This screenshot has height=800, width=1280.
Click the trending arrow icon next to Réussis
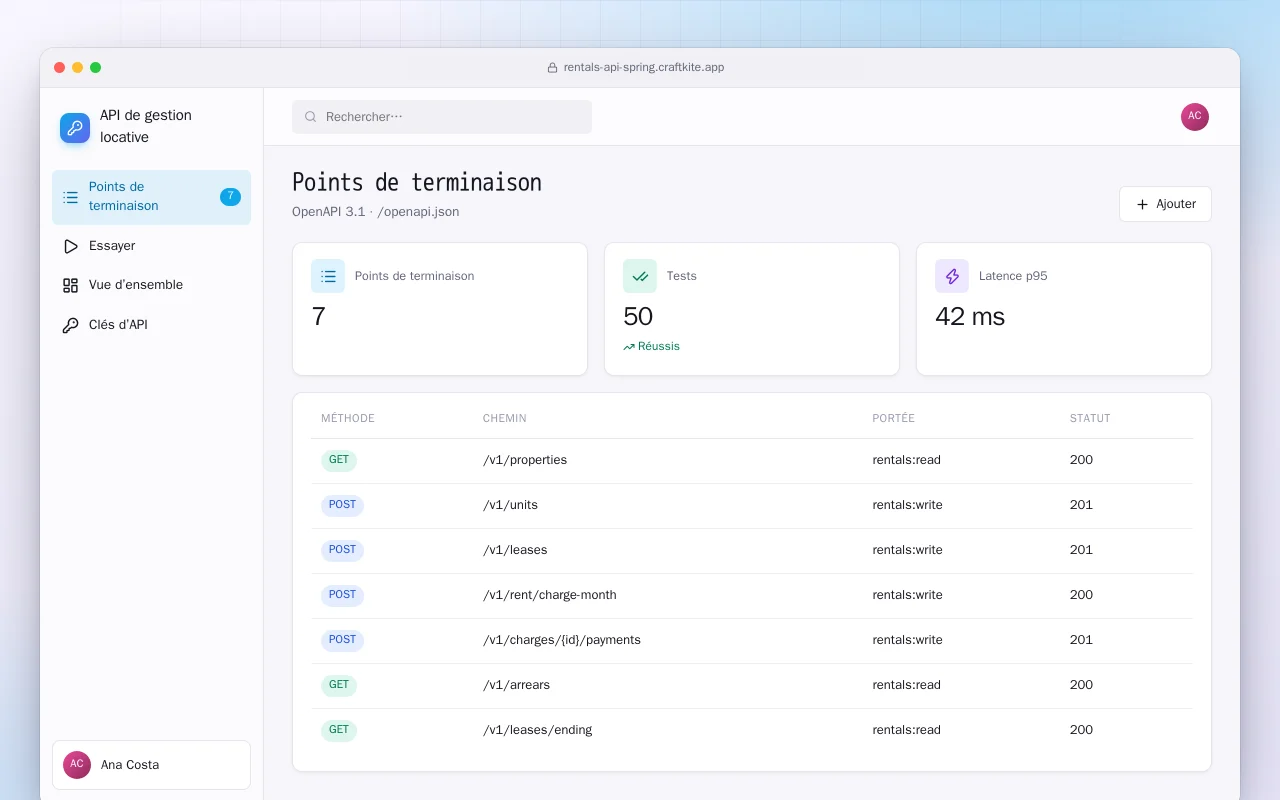click(x=629, y=347)
